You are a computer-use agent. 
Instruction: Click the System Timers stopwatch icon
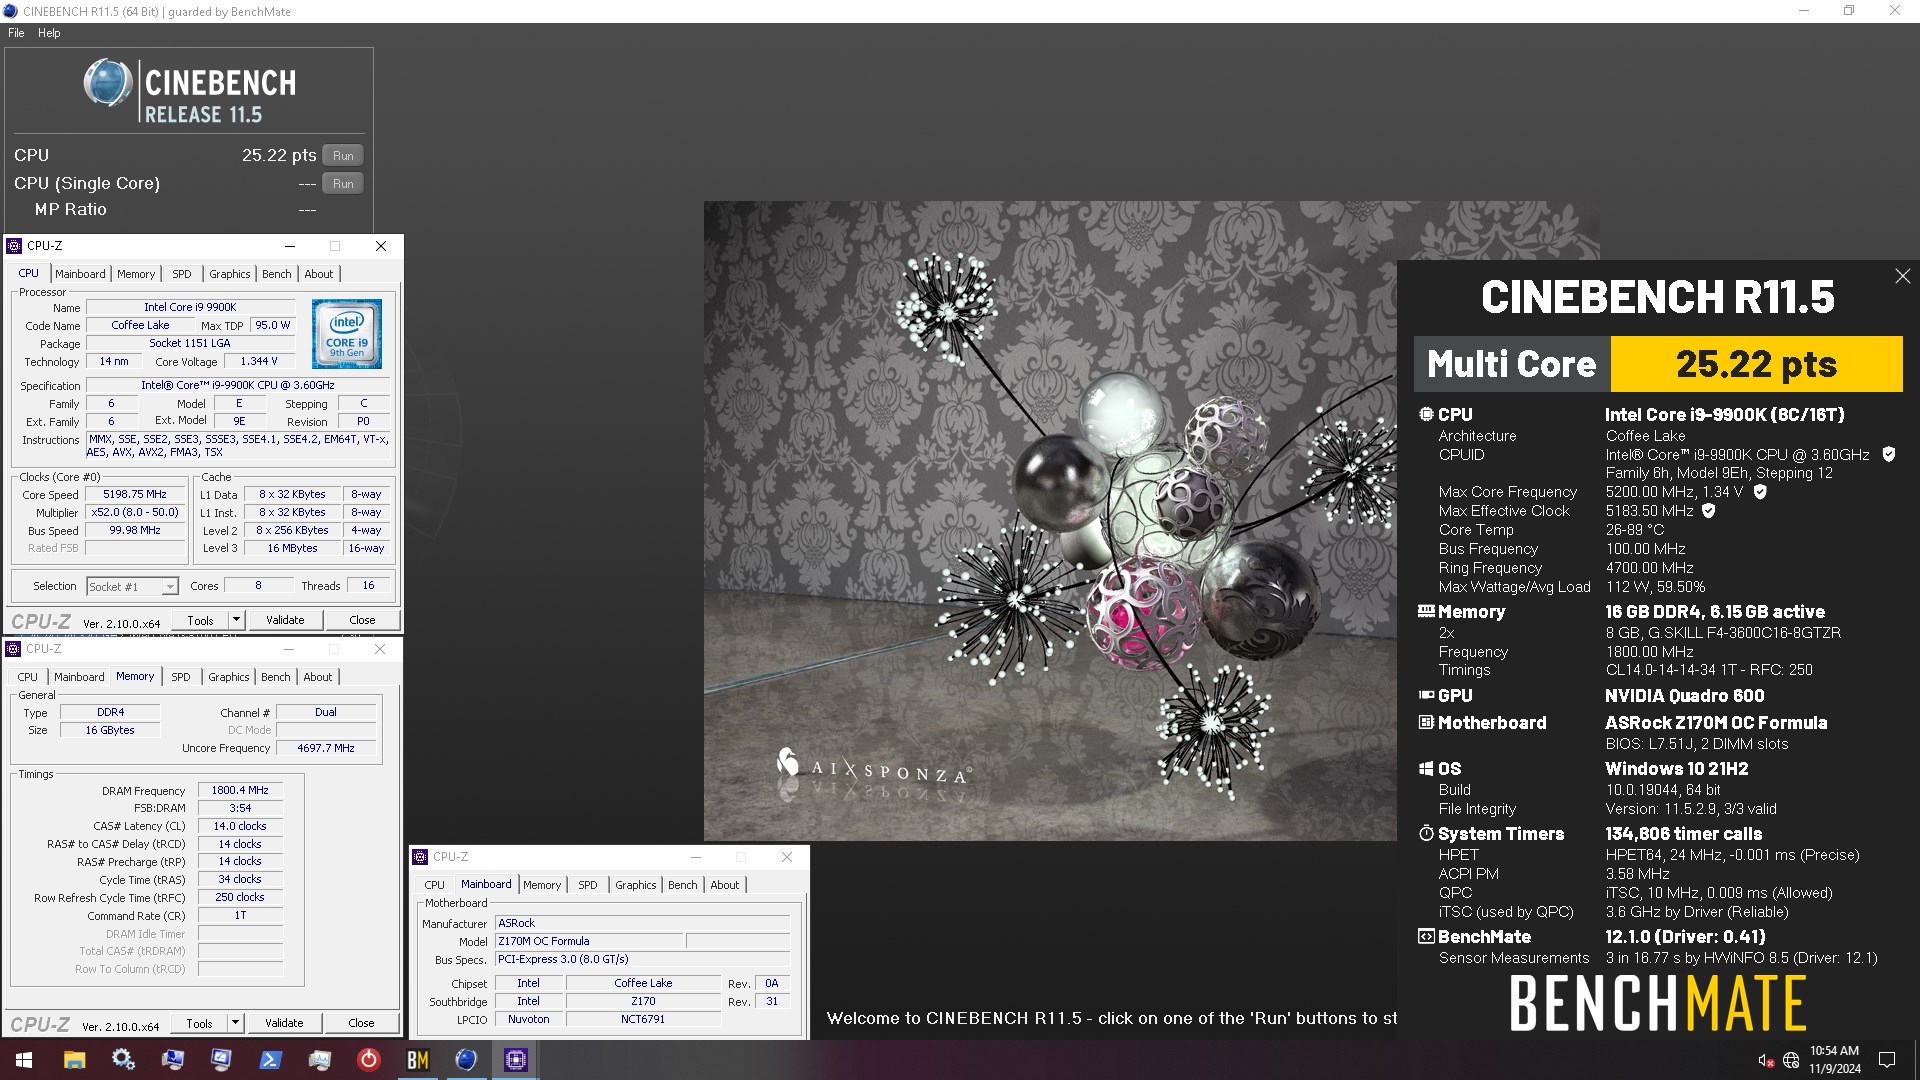(x=1426, y=833)
